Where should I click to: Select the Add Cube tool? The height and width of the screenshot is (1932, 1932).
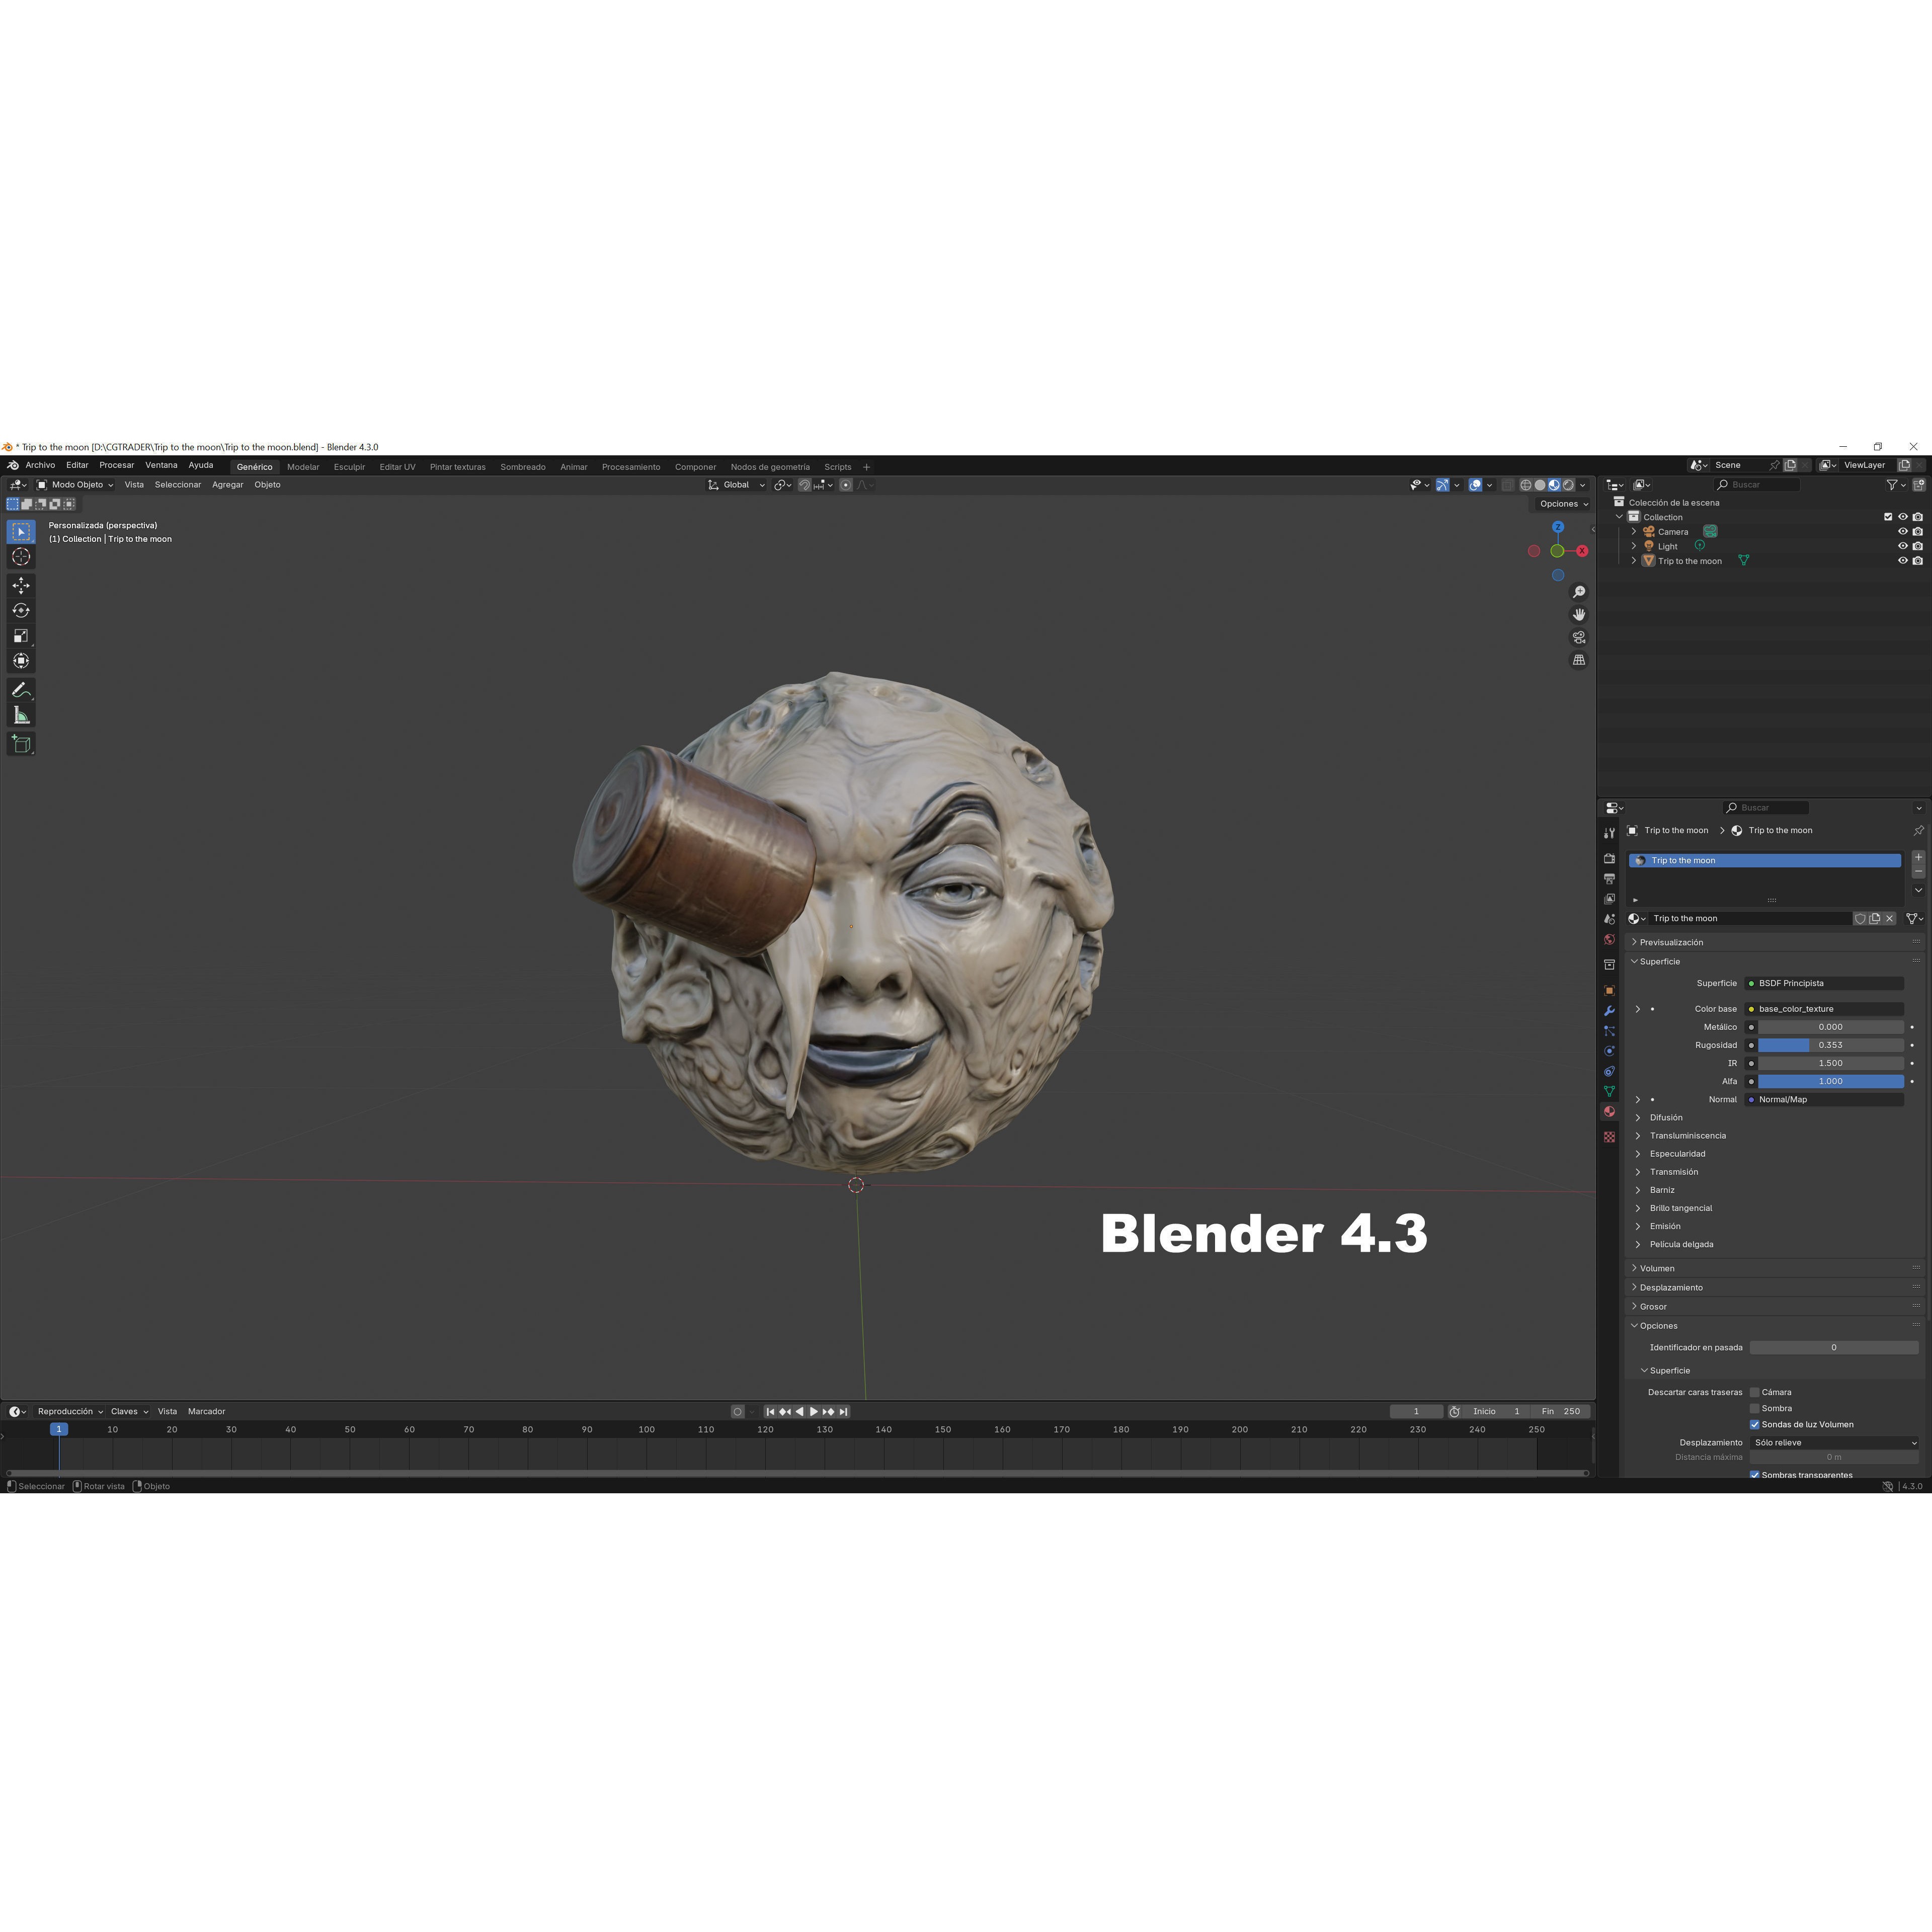(21, 744)
